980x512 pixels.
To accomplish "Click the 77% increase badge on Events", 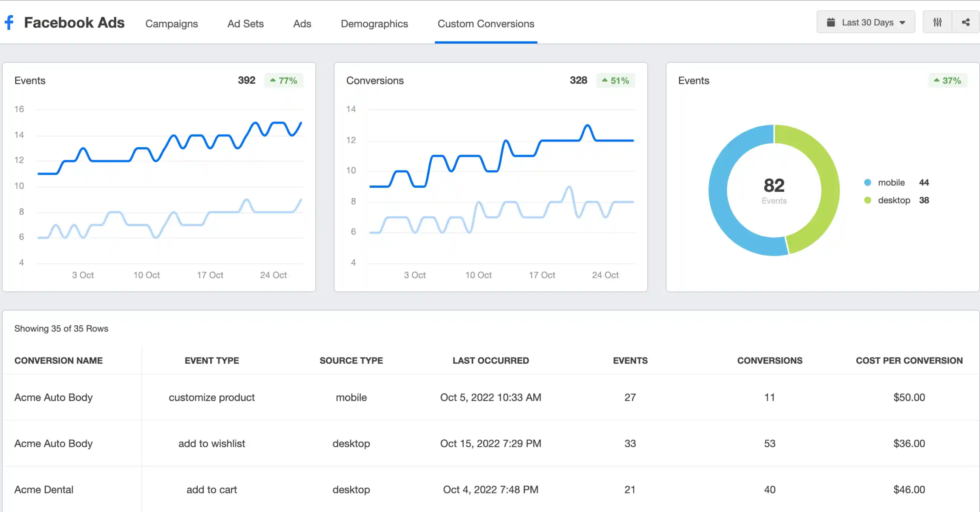I will click(x=284, y=81).
